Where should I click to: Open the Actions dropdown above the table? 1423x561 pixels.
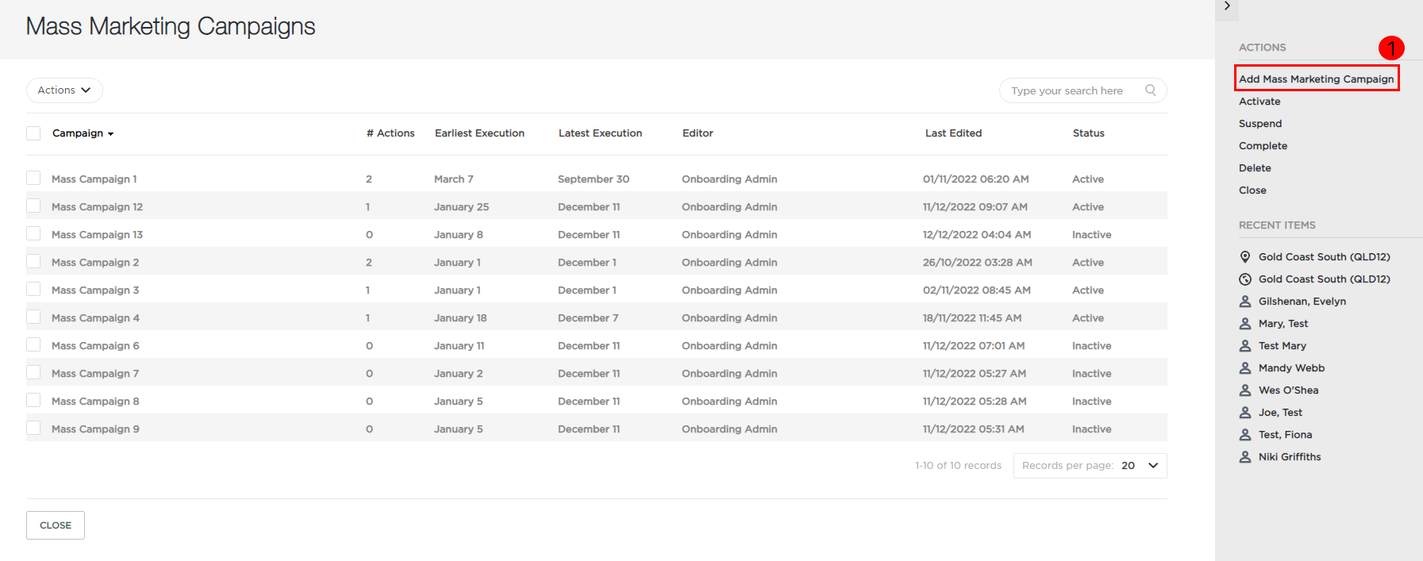click(x=64, y=90)
